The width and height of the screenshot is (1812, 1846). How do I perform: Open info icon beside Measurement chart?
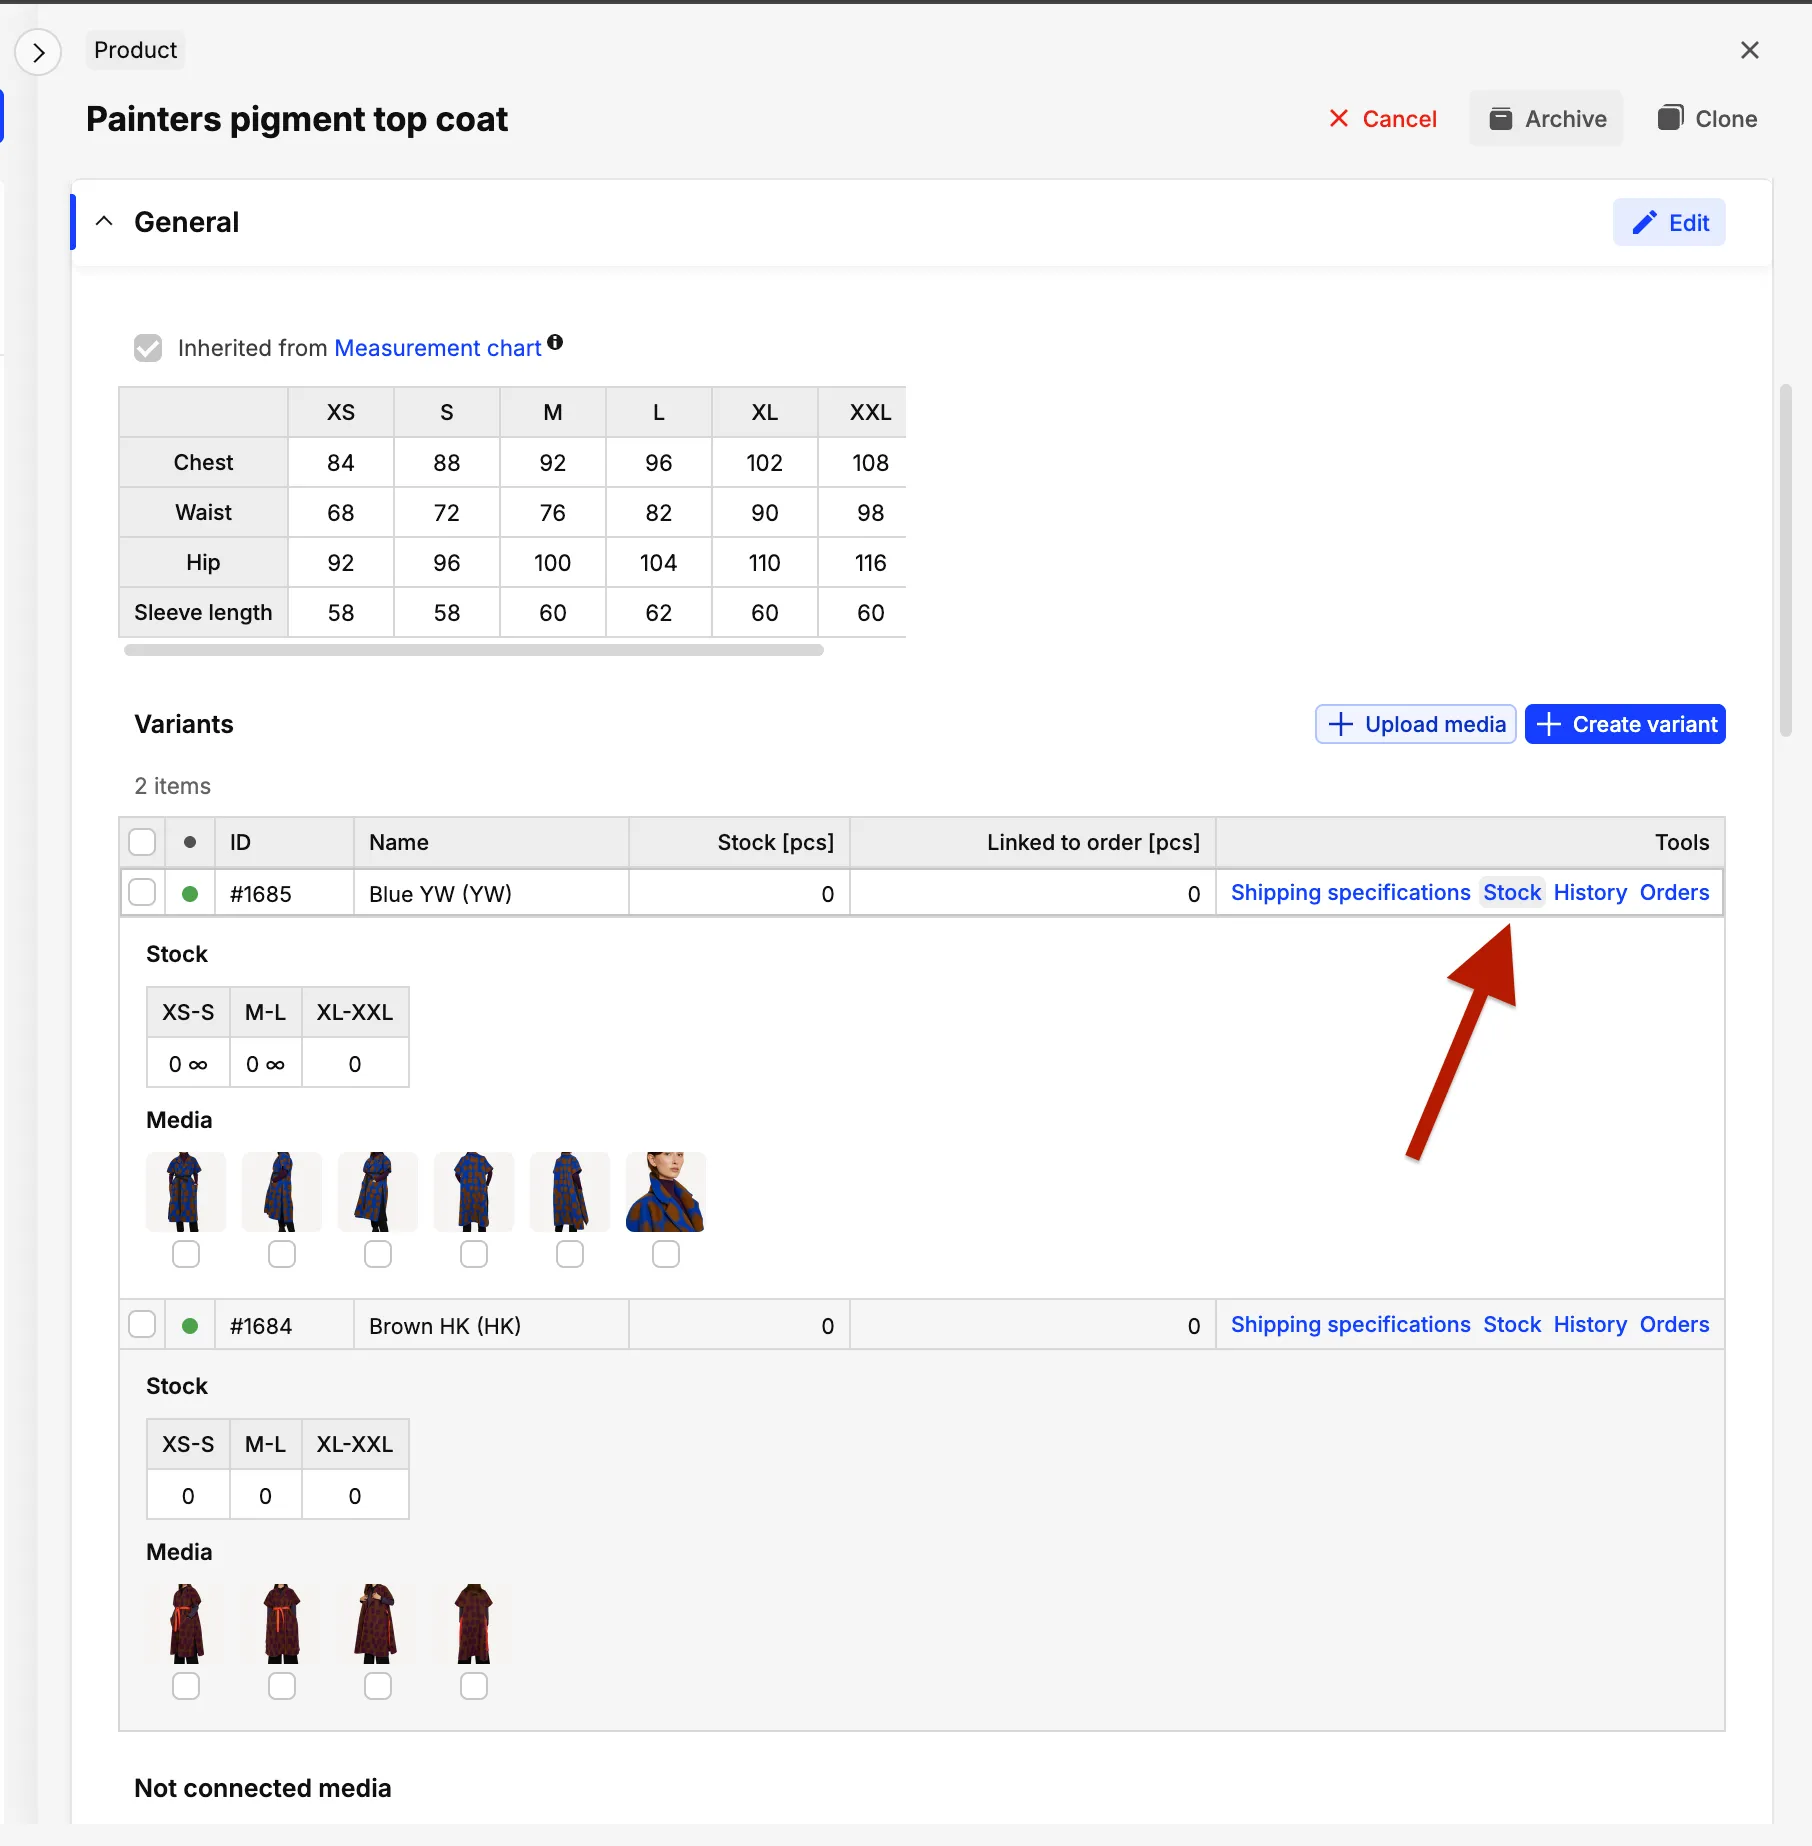click(x=555, y=343)
